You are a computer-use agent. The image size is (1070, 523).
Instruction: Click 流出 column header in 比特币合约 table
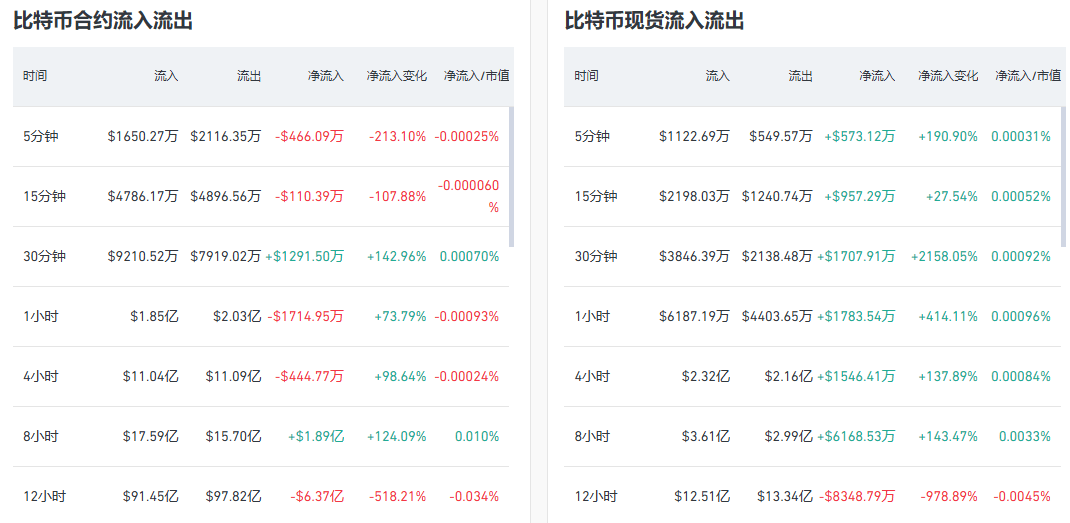[249, 76]
